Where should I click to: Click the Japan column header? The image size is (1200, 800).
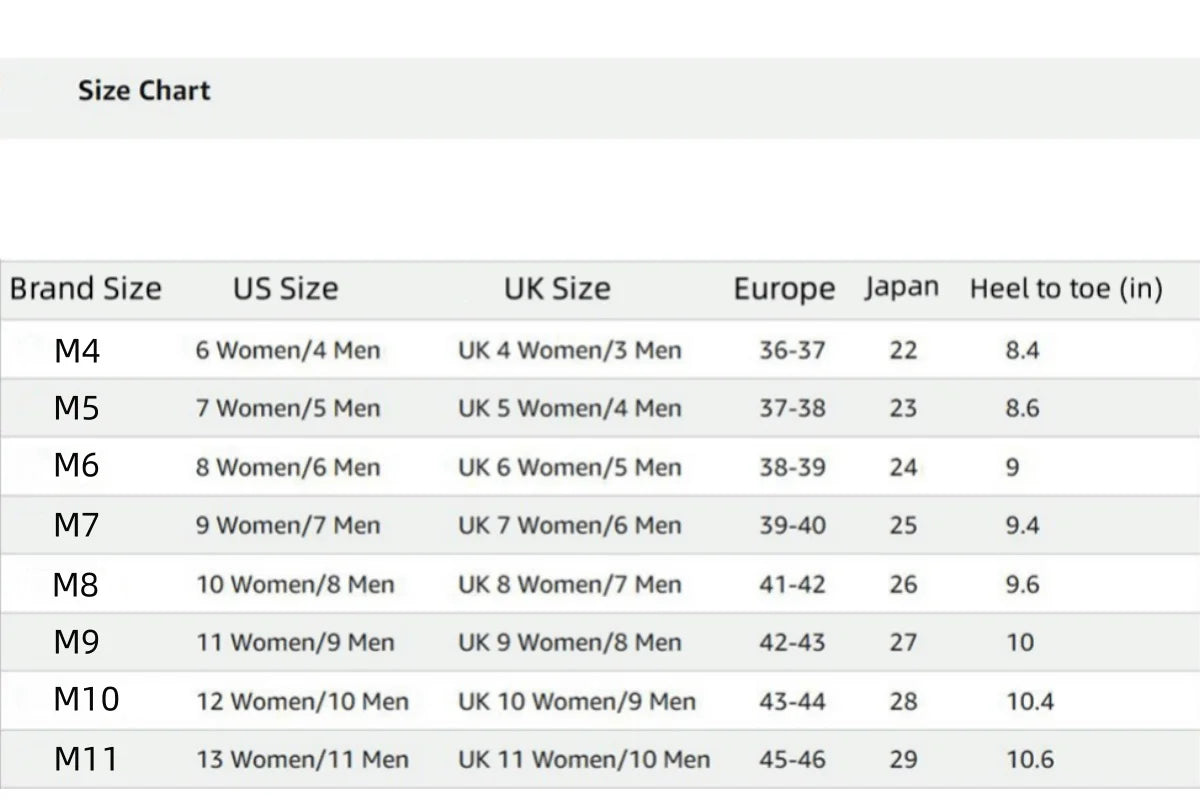coord(902,288)
